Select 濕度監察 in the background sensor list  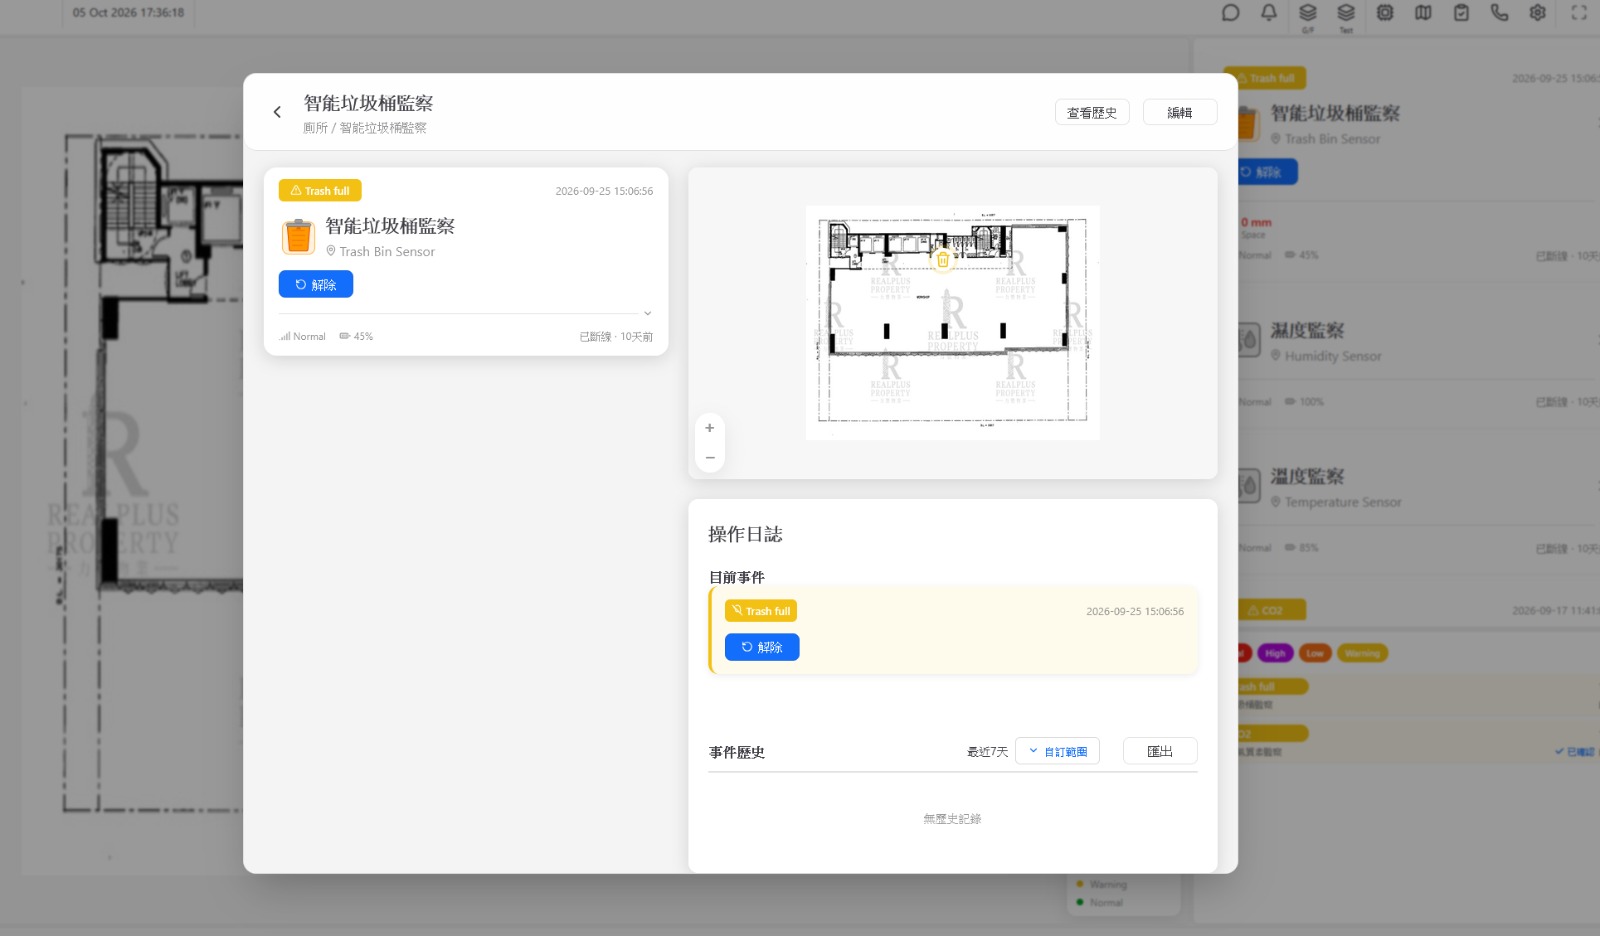[1307, 330]
